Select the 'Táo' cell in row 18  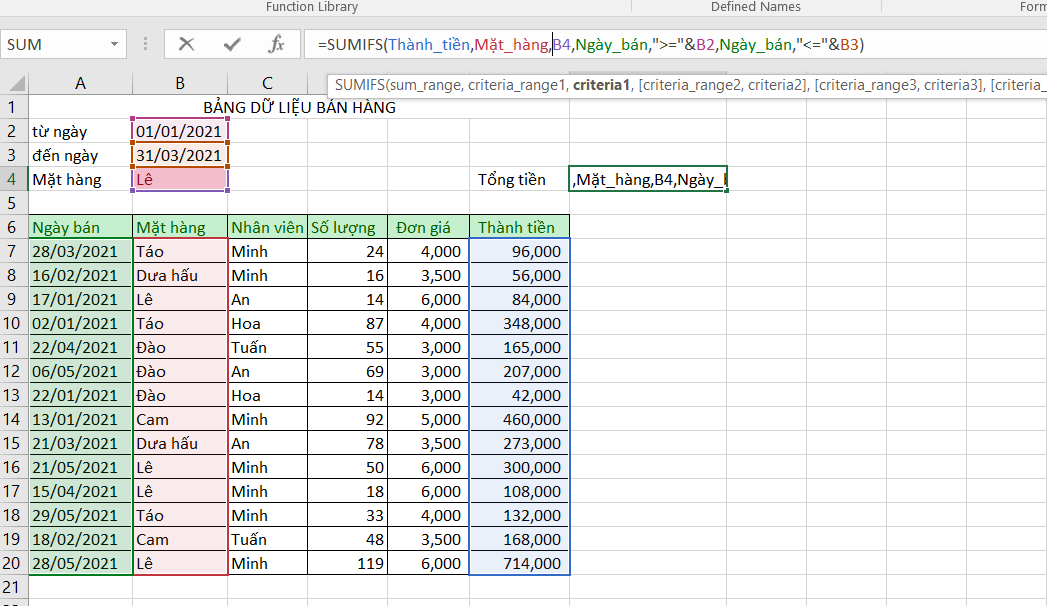(x=180, y=516)
